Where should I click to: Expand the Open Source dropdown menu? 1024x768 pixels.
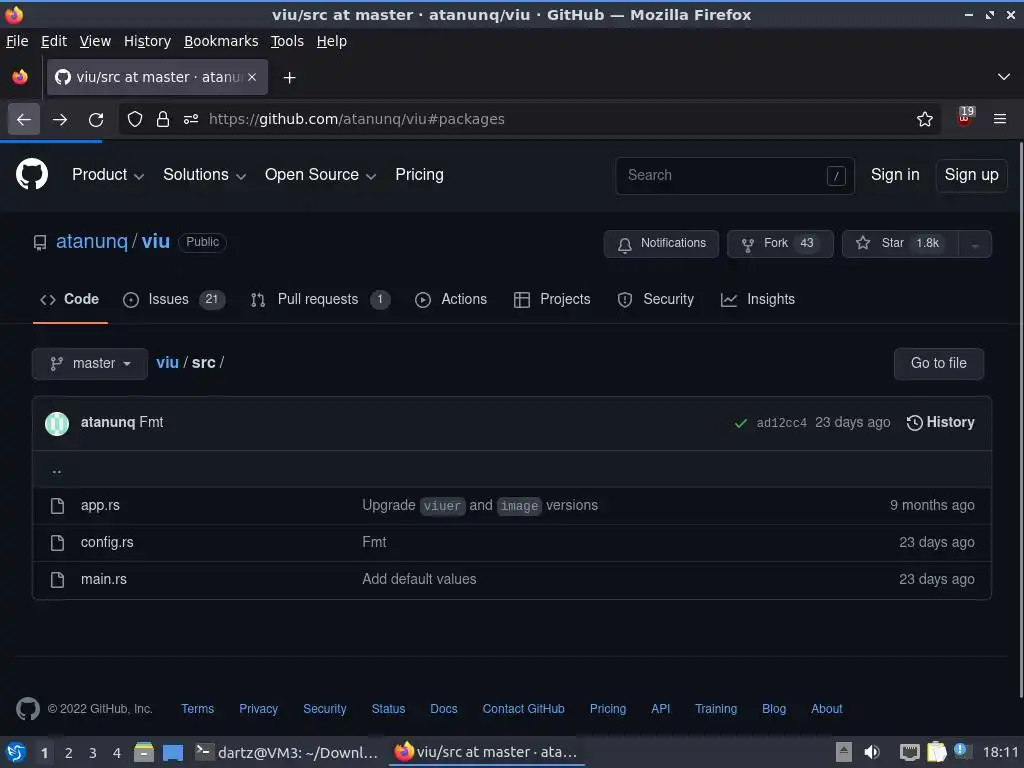click(320, 175)
